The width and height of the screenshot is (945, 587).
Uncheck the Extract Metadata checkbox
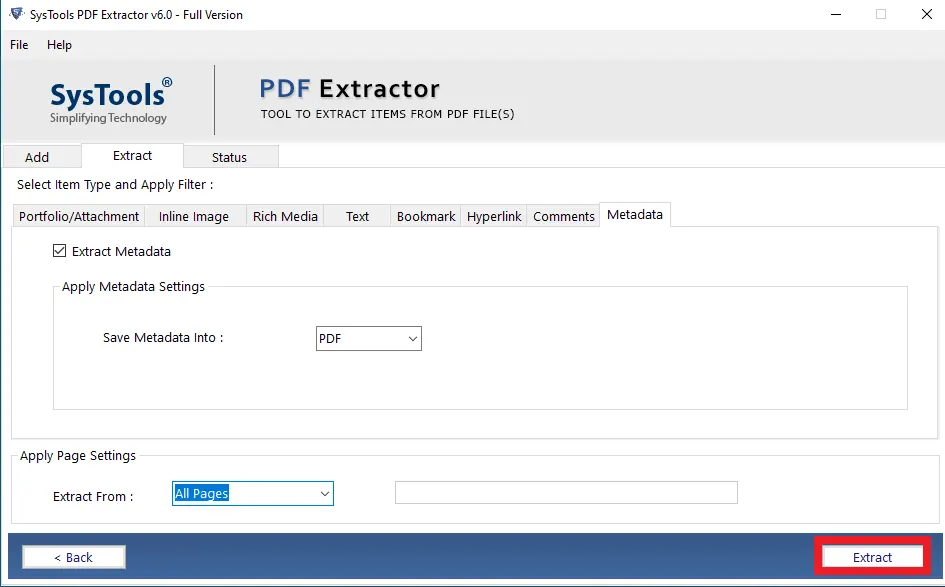pyautogui.click(x=59, y=251)
